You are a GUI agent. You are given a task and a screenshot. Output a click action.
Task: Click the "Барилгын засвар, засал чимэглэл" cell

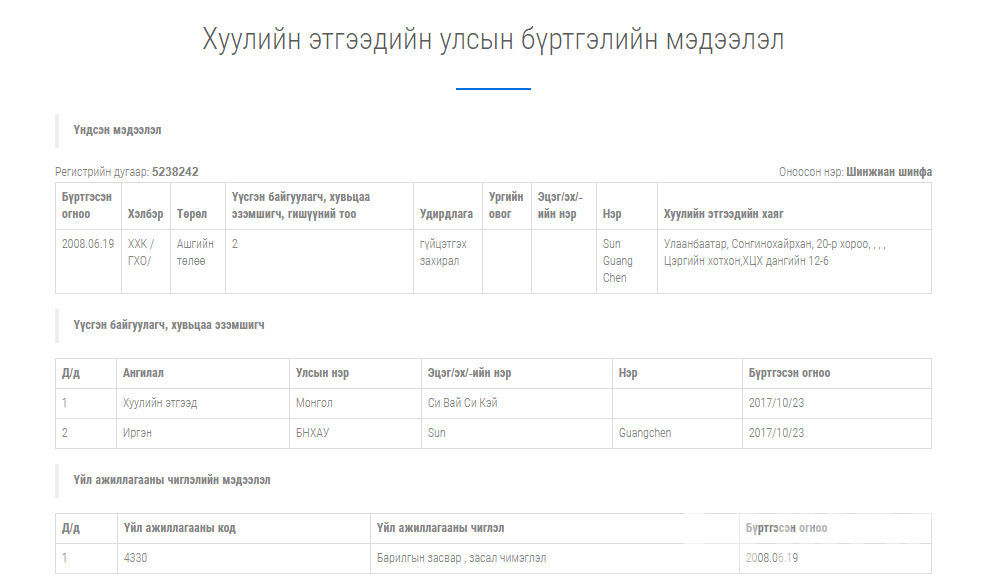pyautogui.click(x=461, y=557)
